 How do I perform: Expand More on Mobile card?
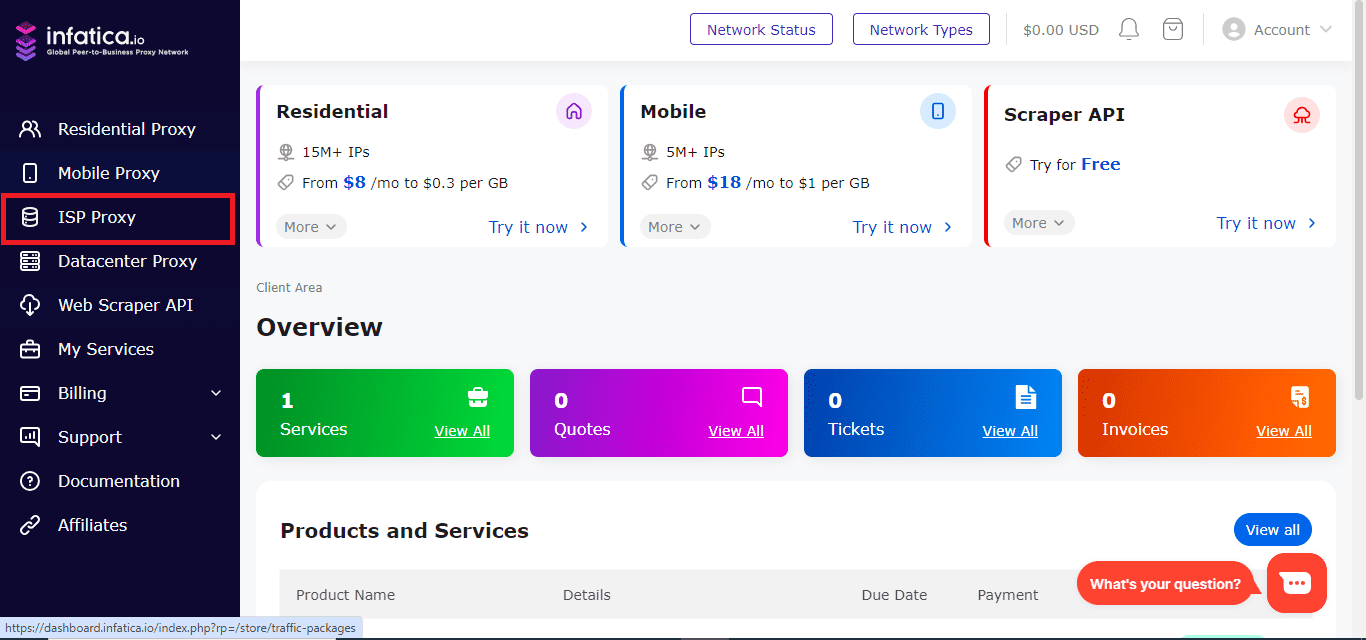[675, 227]
